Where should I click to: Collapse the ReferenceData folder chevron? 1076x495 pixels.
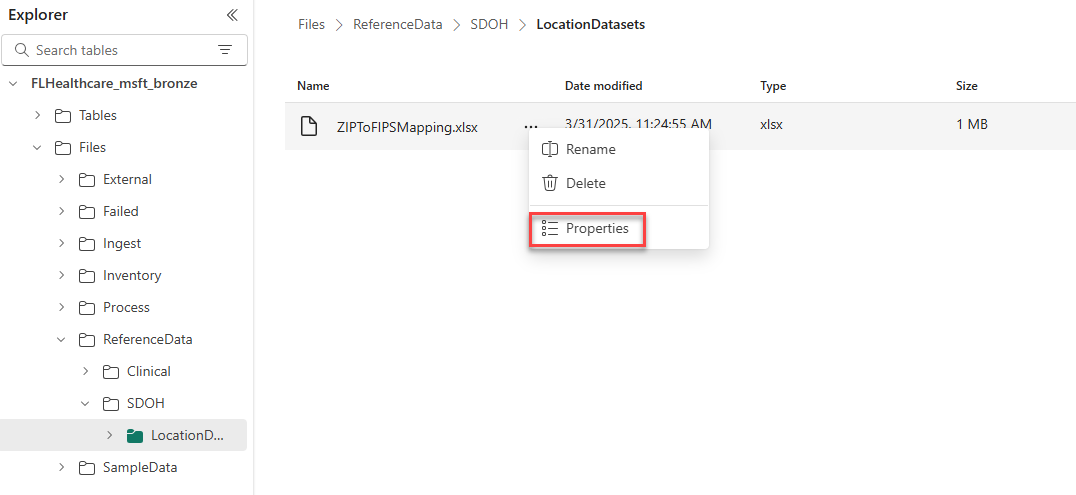(62, 339)
